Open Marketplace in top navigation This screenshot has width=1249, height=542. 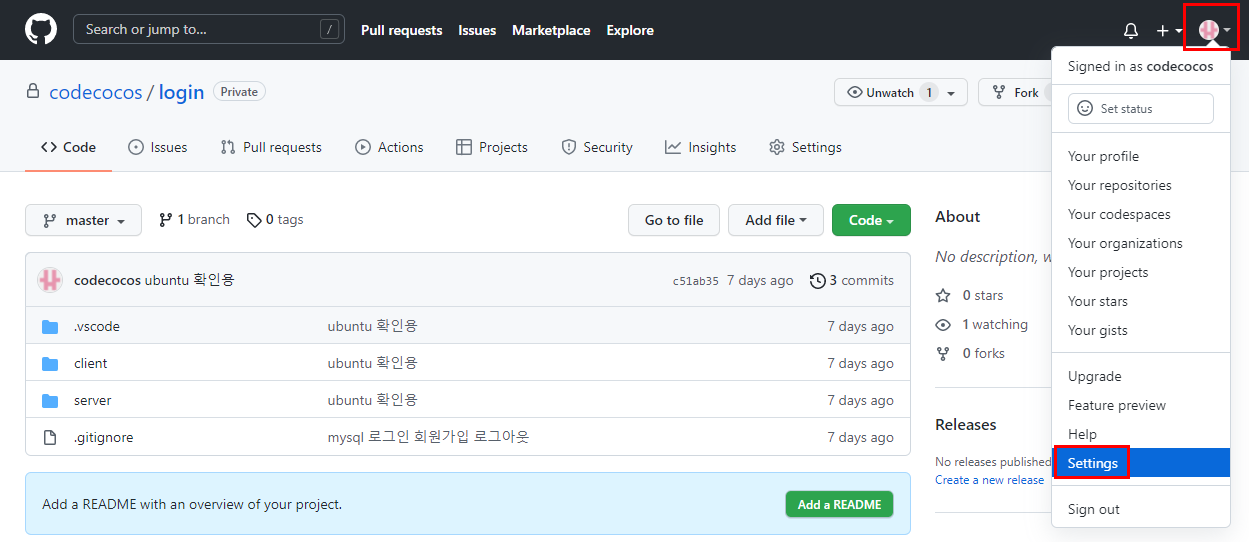point(551,30)
